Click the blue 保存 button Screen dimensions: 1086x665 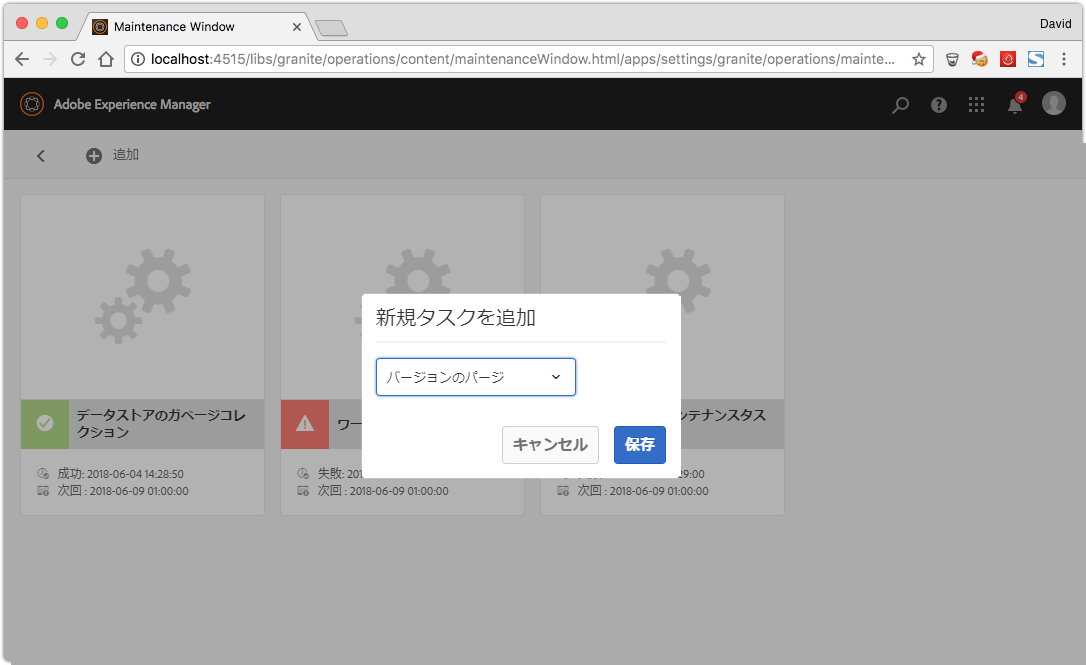coord(639,445)
